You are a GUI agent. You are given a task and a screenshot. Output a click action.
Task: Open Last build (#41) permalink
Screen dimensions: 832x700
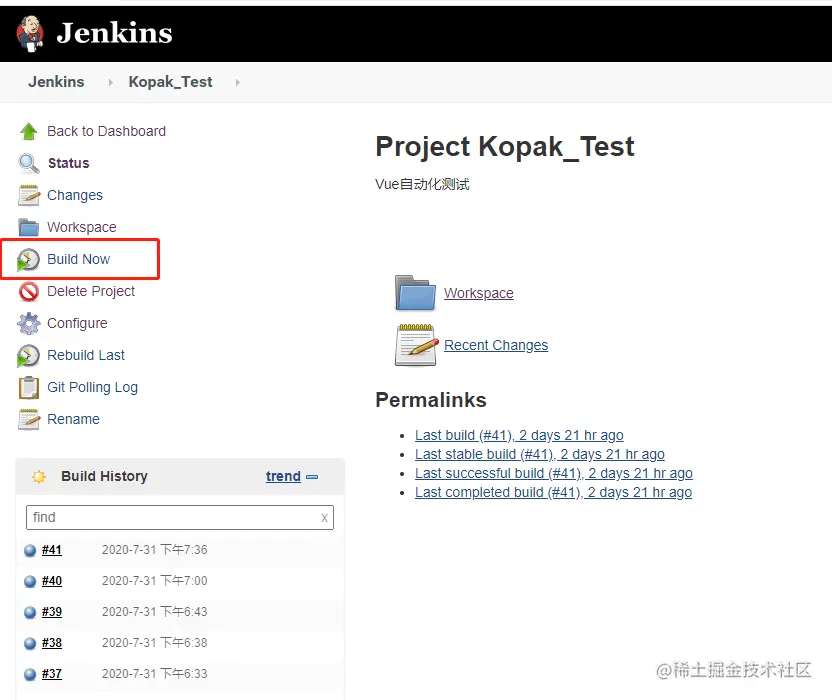[519, 435]
